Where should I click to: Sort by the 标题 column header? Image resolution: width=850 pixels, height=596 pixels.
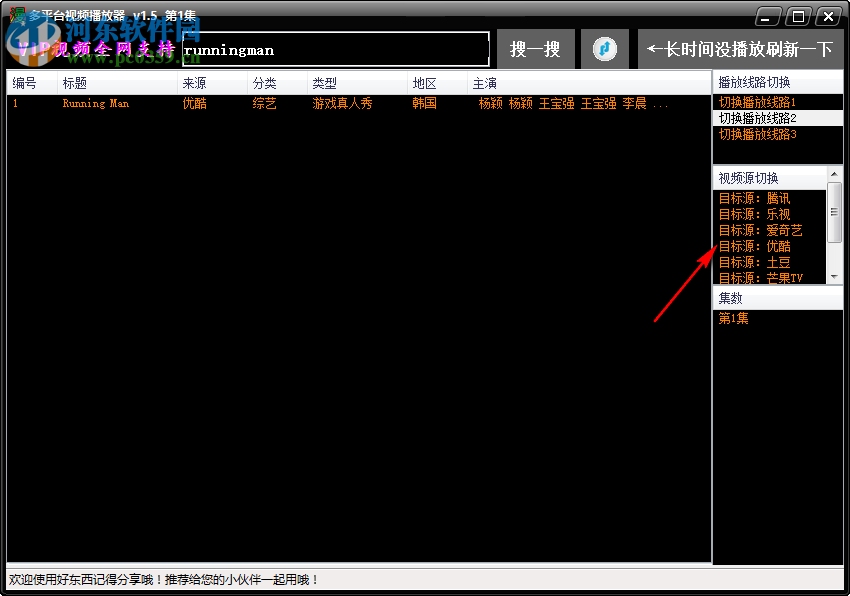[117, 83]
